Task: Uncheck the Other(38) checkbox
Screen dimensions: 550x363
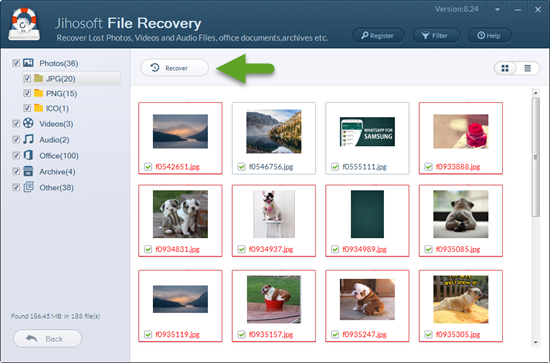Action: tap(16, 187)
